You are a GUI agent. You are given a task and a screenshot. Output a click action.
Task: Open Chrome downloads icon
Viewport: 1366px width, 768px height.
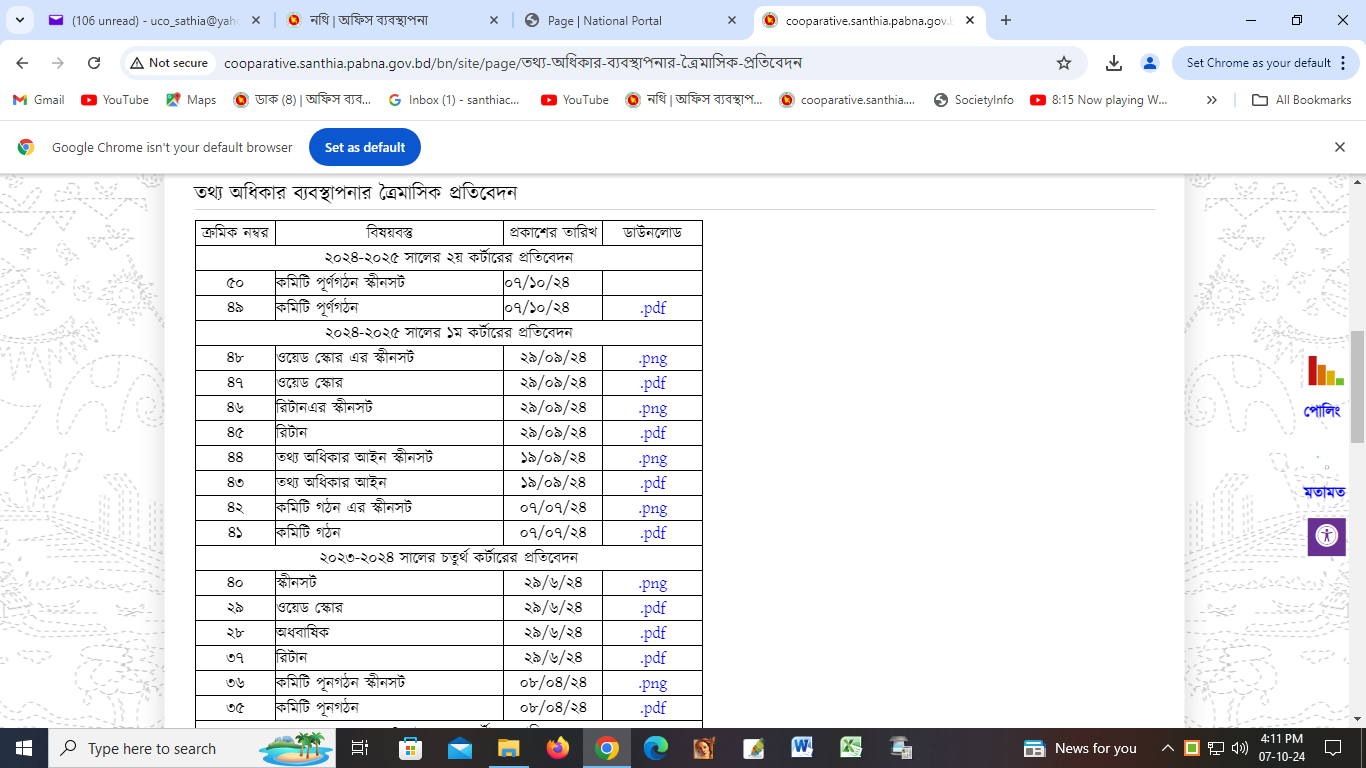[1114, 63]
